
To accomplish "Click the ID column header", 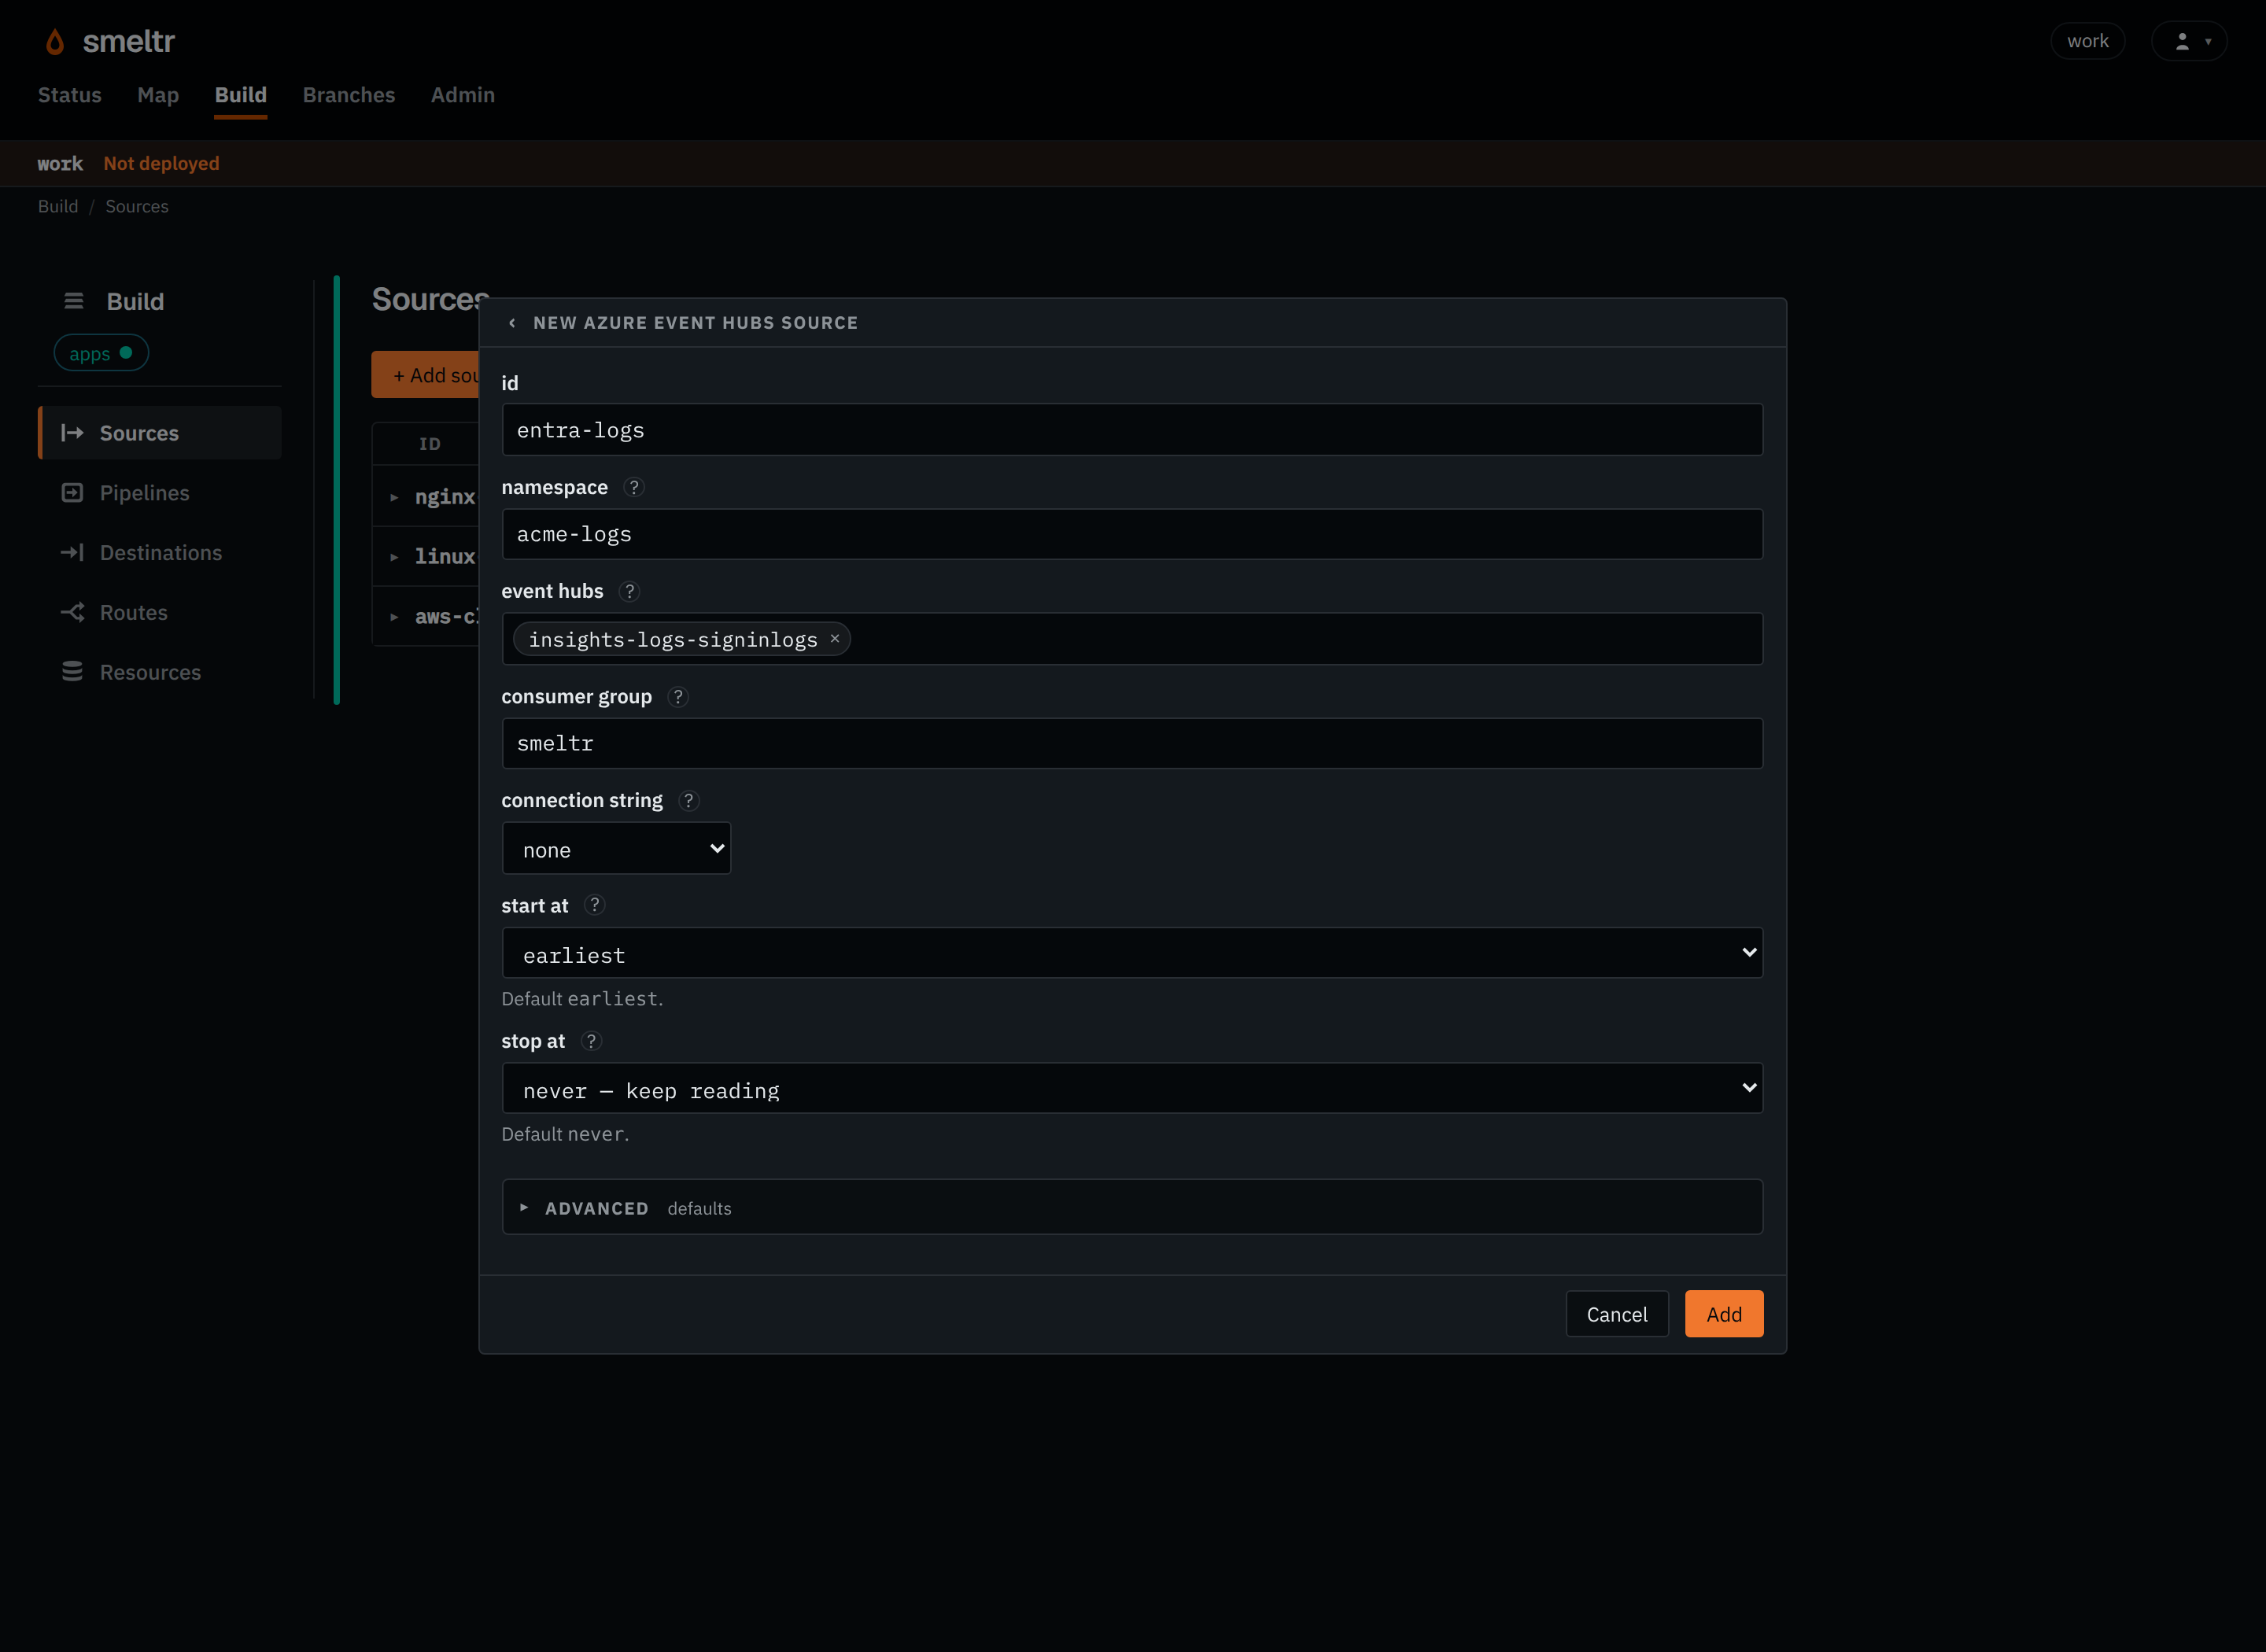I will pos(430,444).
